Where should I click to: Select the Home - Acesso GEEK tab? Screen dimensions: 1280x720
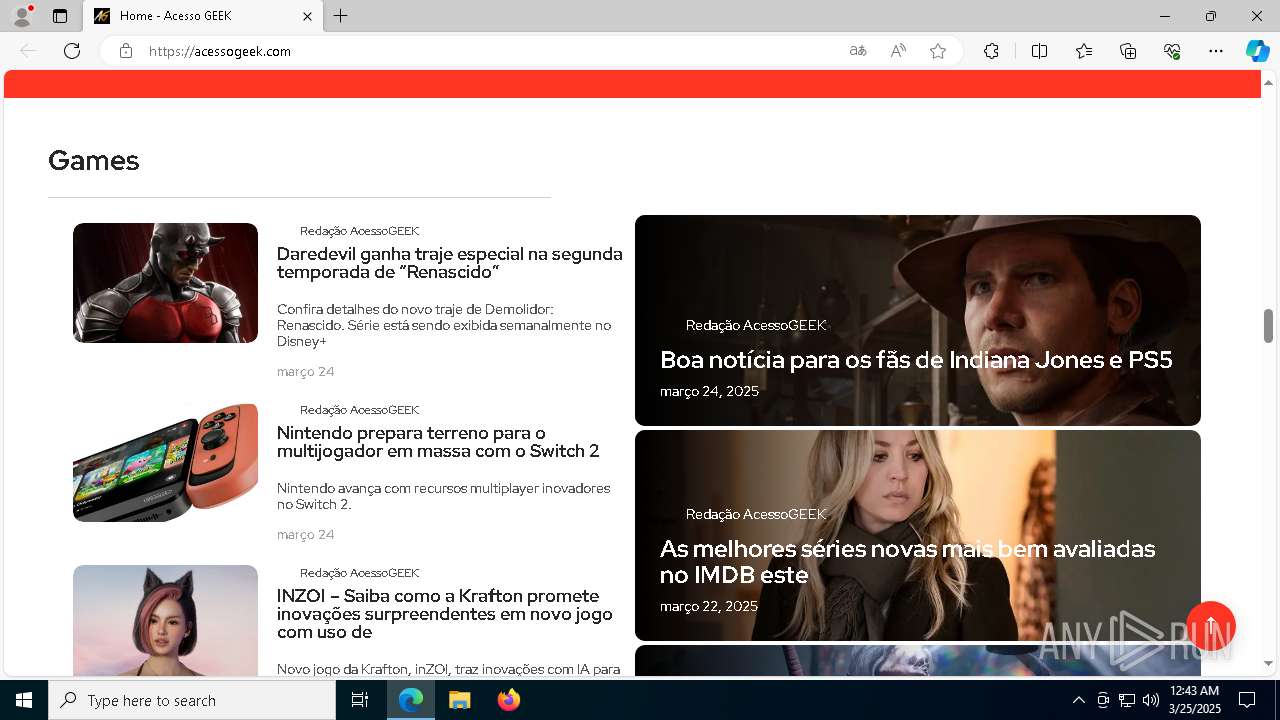pyautogui.click(x=202, y=16)
